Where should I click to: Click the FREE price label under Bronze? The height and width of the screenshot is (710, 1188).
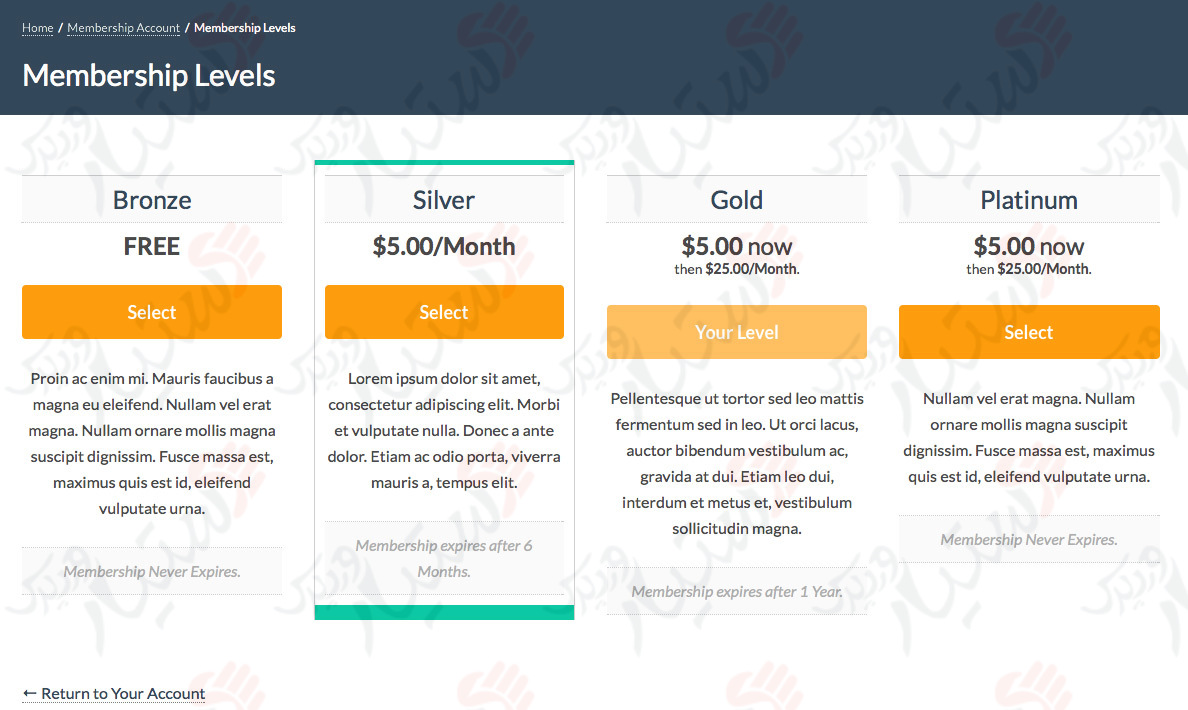(151, 245)
